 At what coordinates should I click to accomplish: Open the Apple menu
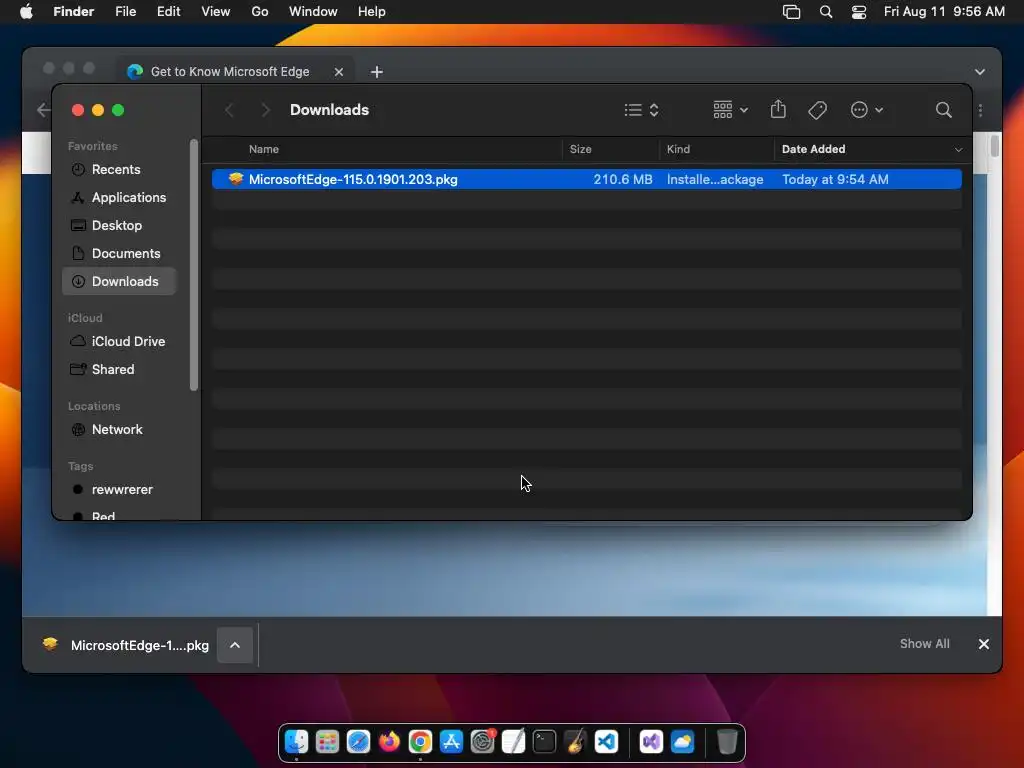tap(26, 12)
